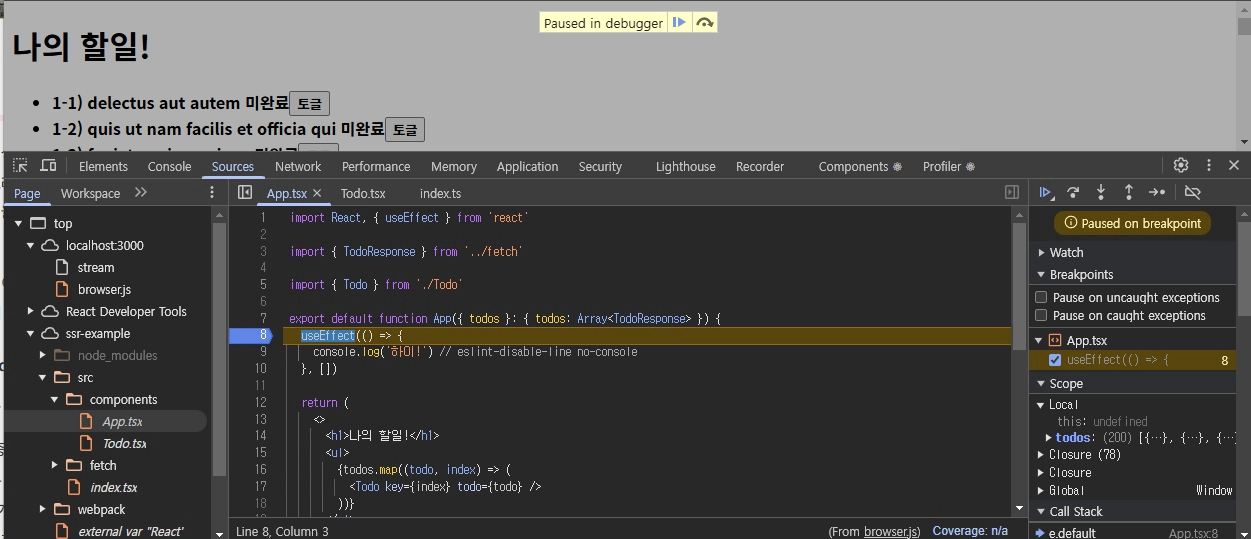The height and width of the screenshot is (539, 1251).
Task: Hide the debugger sidebar icon
Action: (x=1012, y=192)
